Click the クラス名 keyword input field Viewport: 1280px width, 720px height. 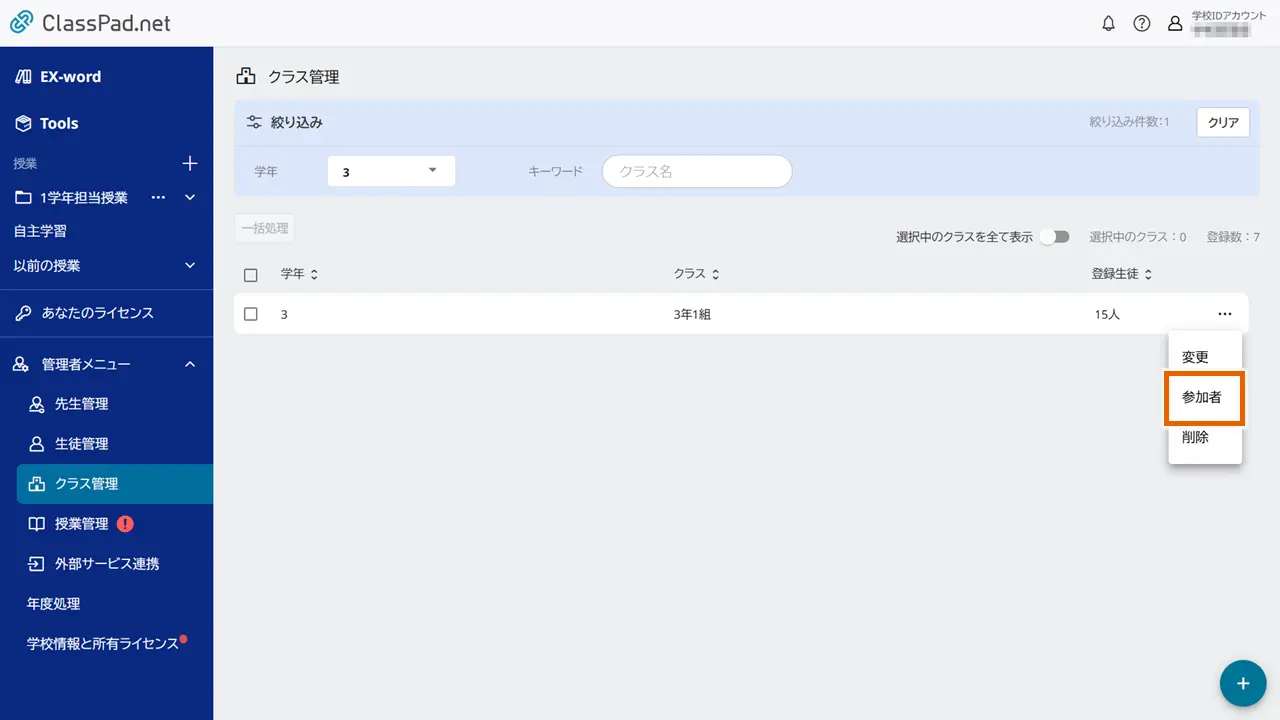(697, 170)
